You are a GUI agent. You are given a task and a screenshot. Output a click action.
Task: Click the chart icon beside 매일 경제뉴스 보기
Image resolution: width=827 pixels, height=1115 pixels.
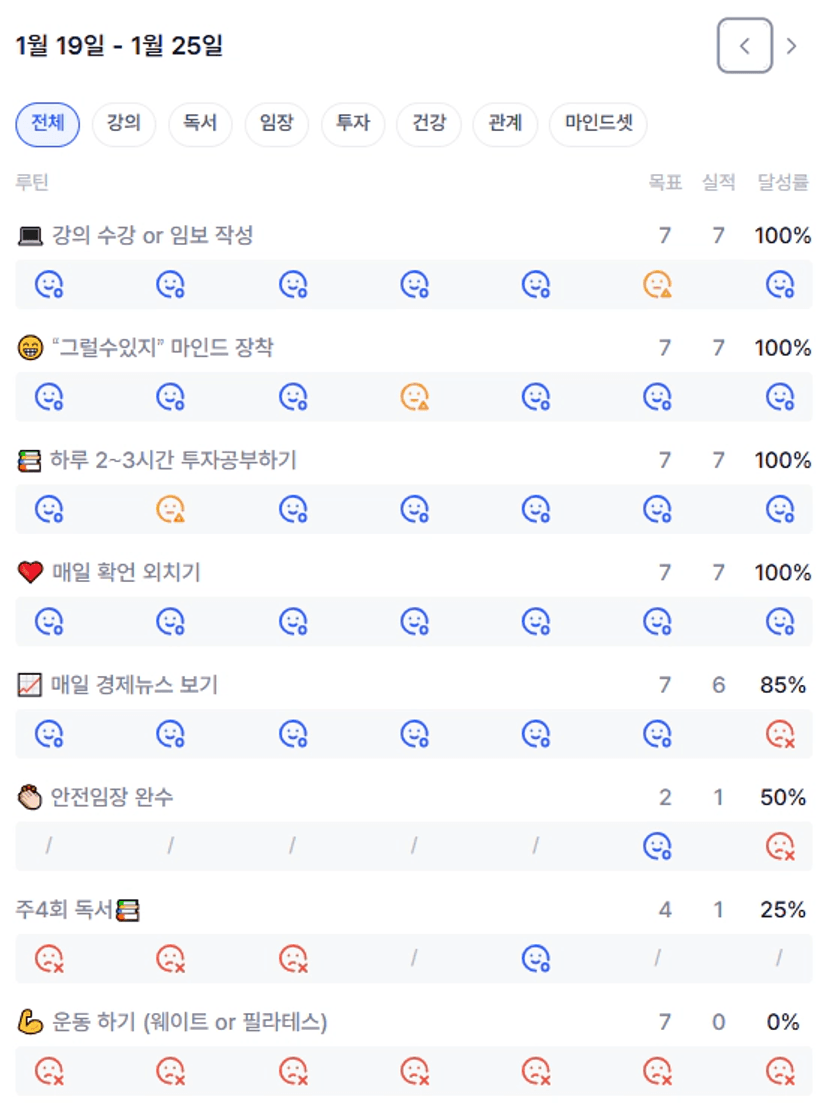30,685
